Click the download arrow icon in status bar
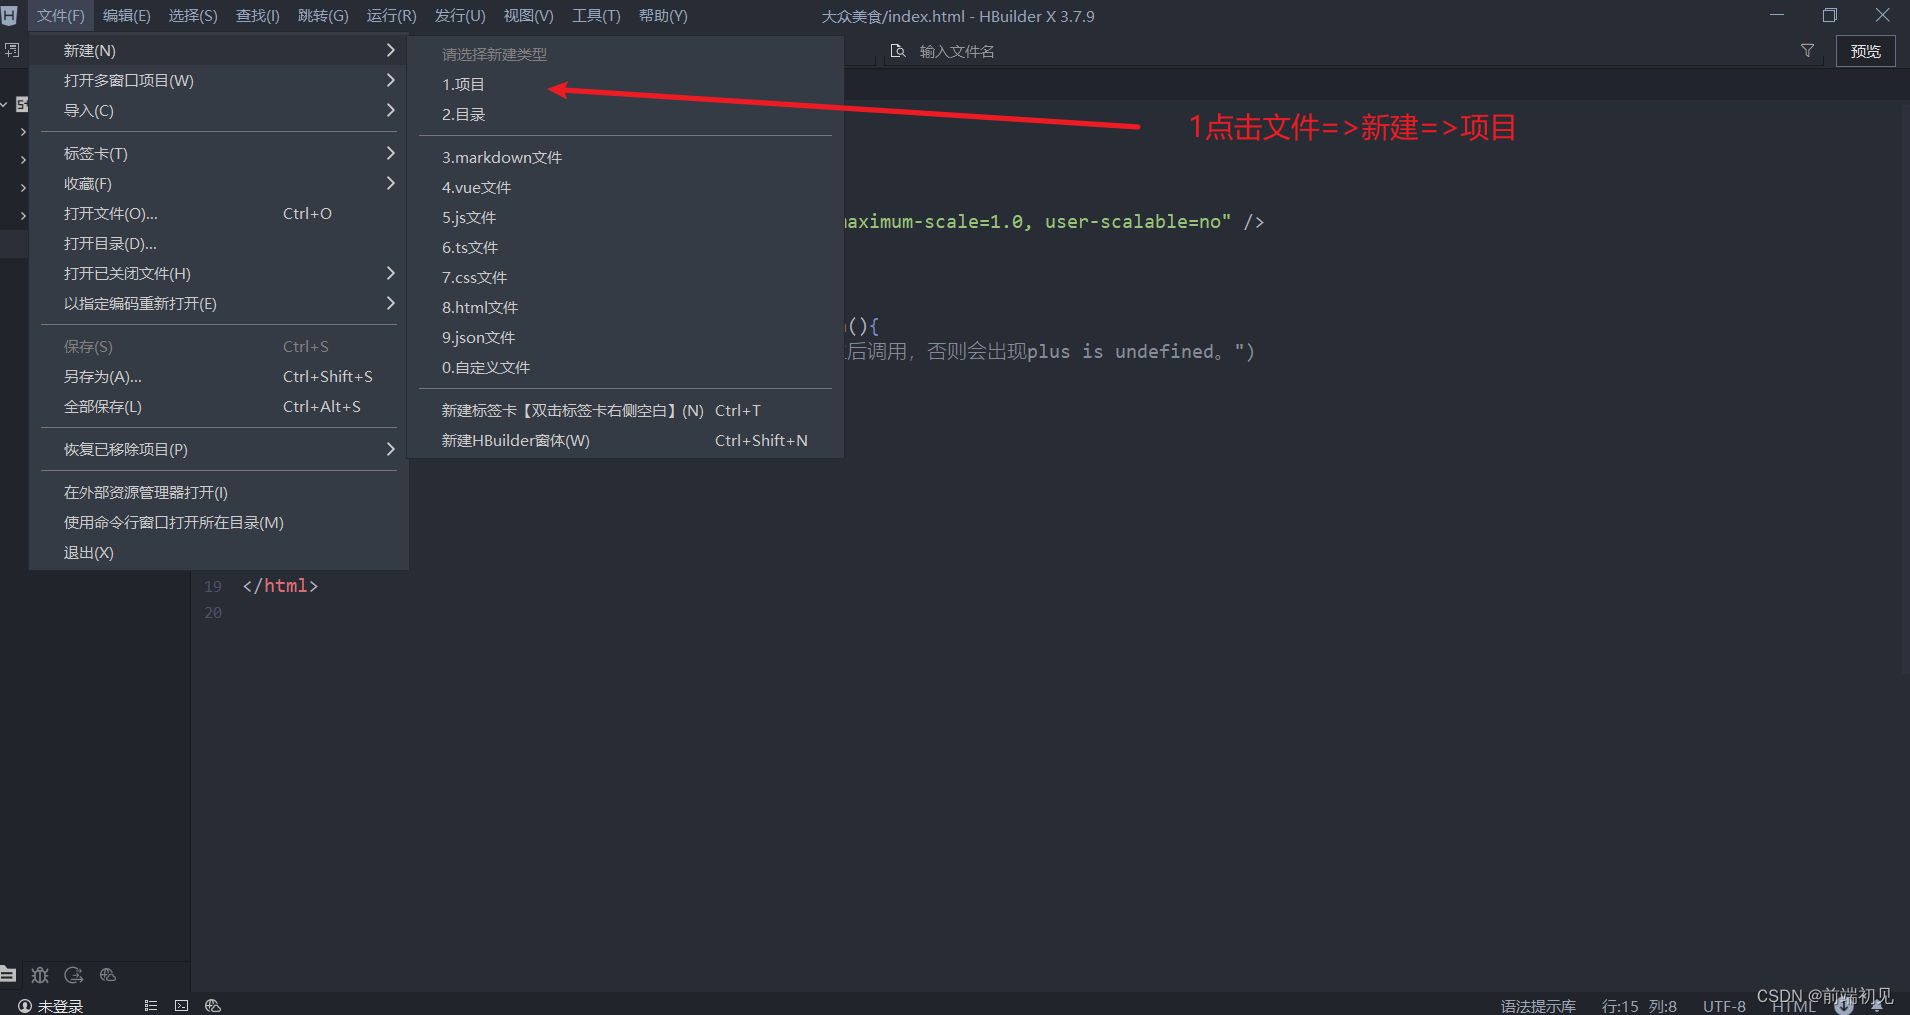Image resolution: width=1910 pixels, height=1015 pixels. click(1844, 1007)
